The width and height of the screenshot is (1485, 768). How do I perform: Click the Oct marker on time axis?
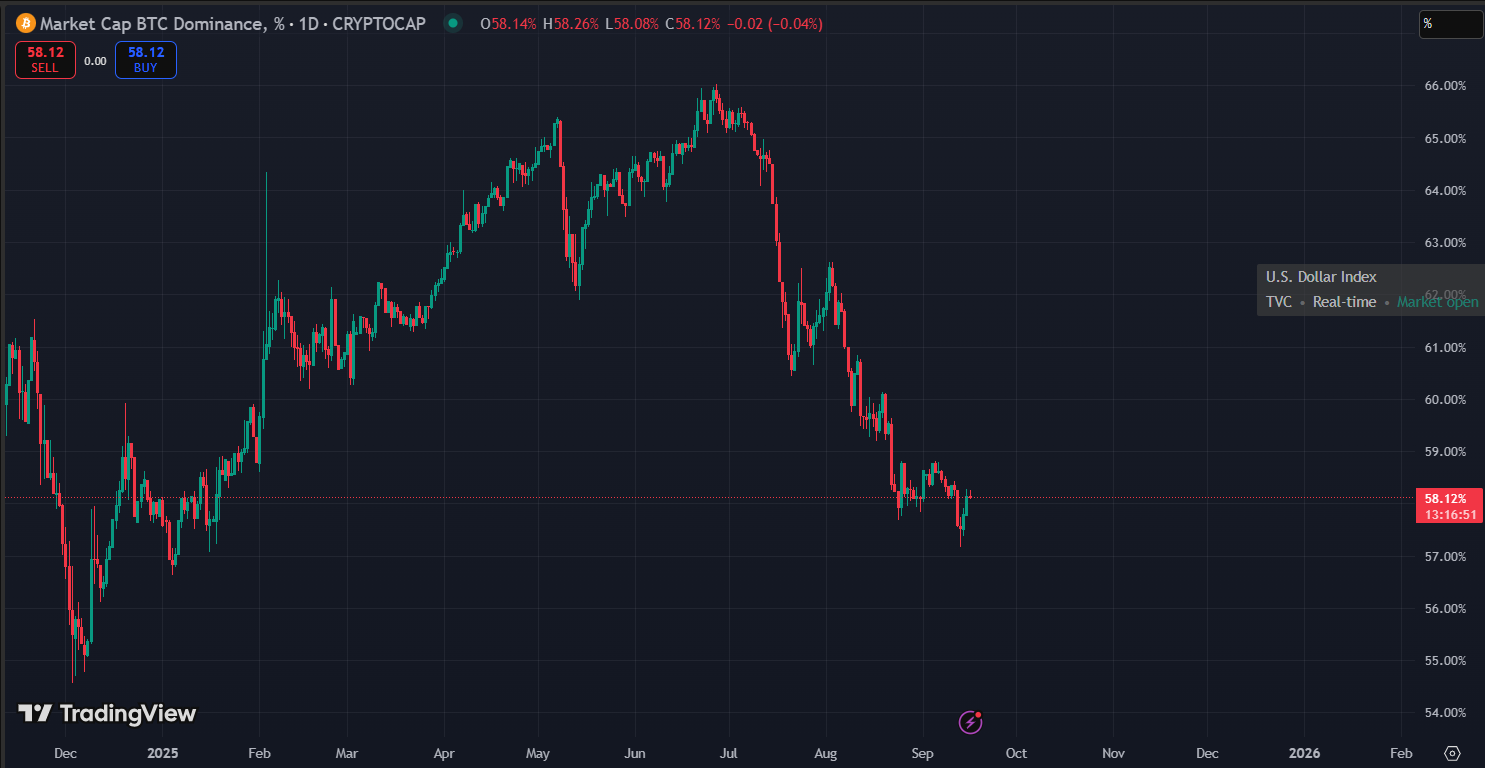[1016, 753]
